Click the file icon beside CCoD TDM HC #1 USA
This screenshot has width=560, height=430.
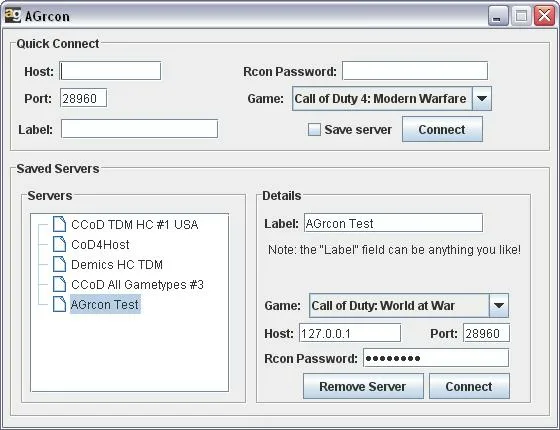59,224
